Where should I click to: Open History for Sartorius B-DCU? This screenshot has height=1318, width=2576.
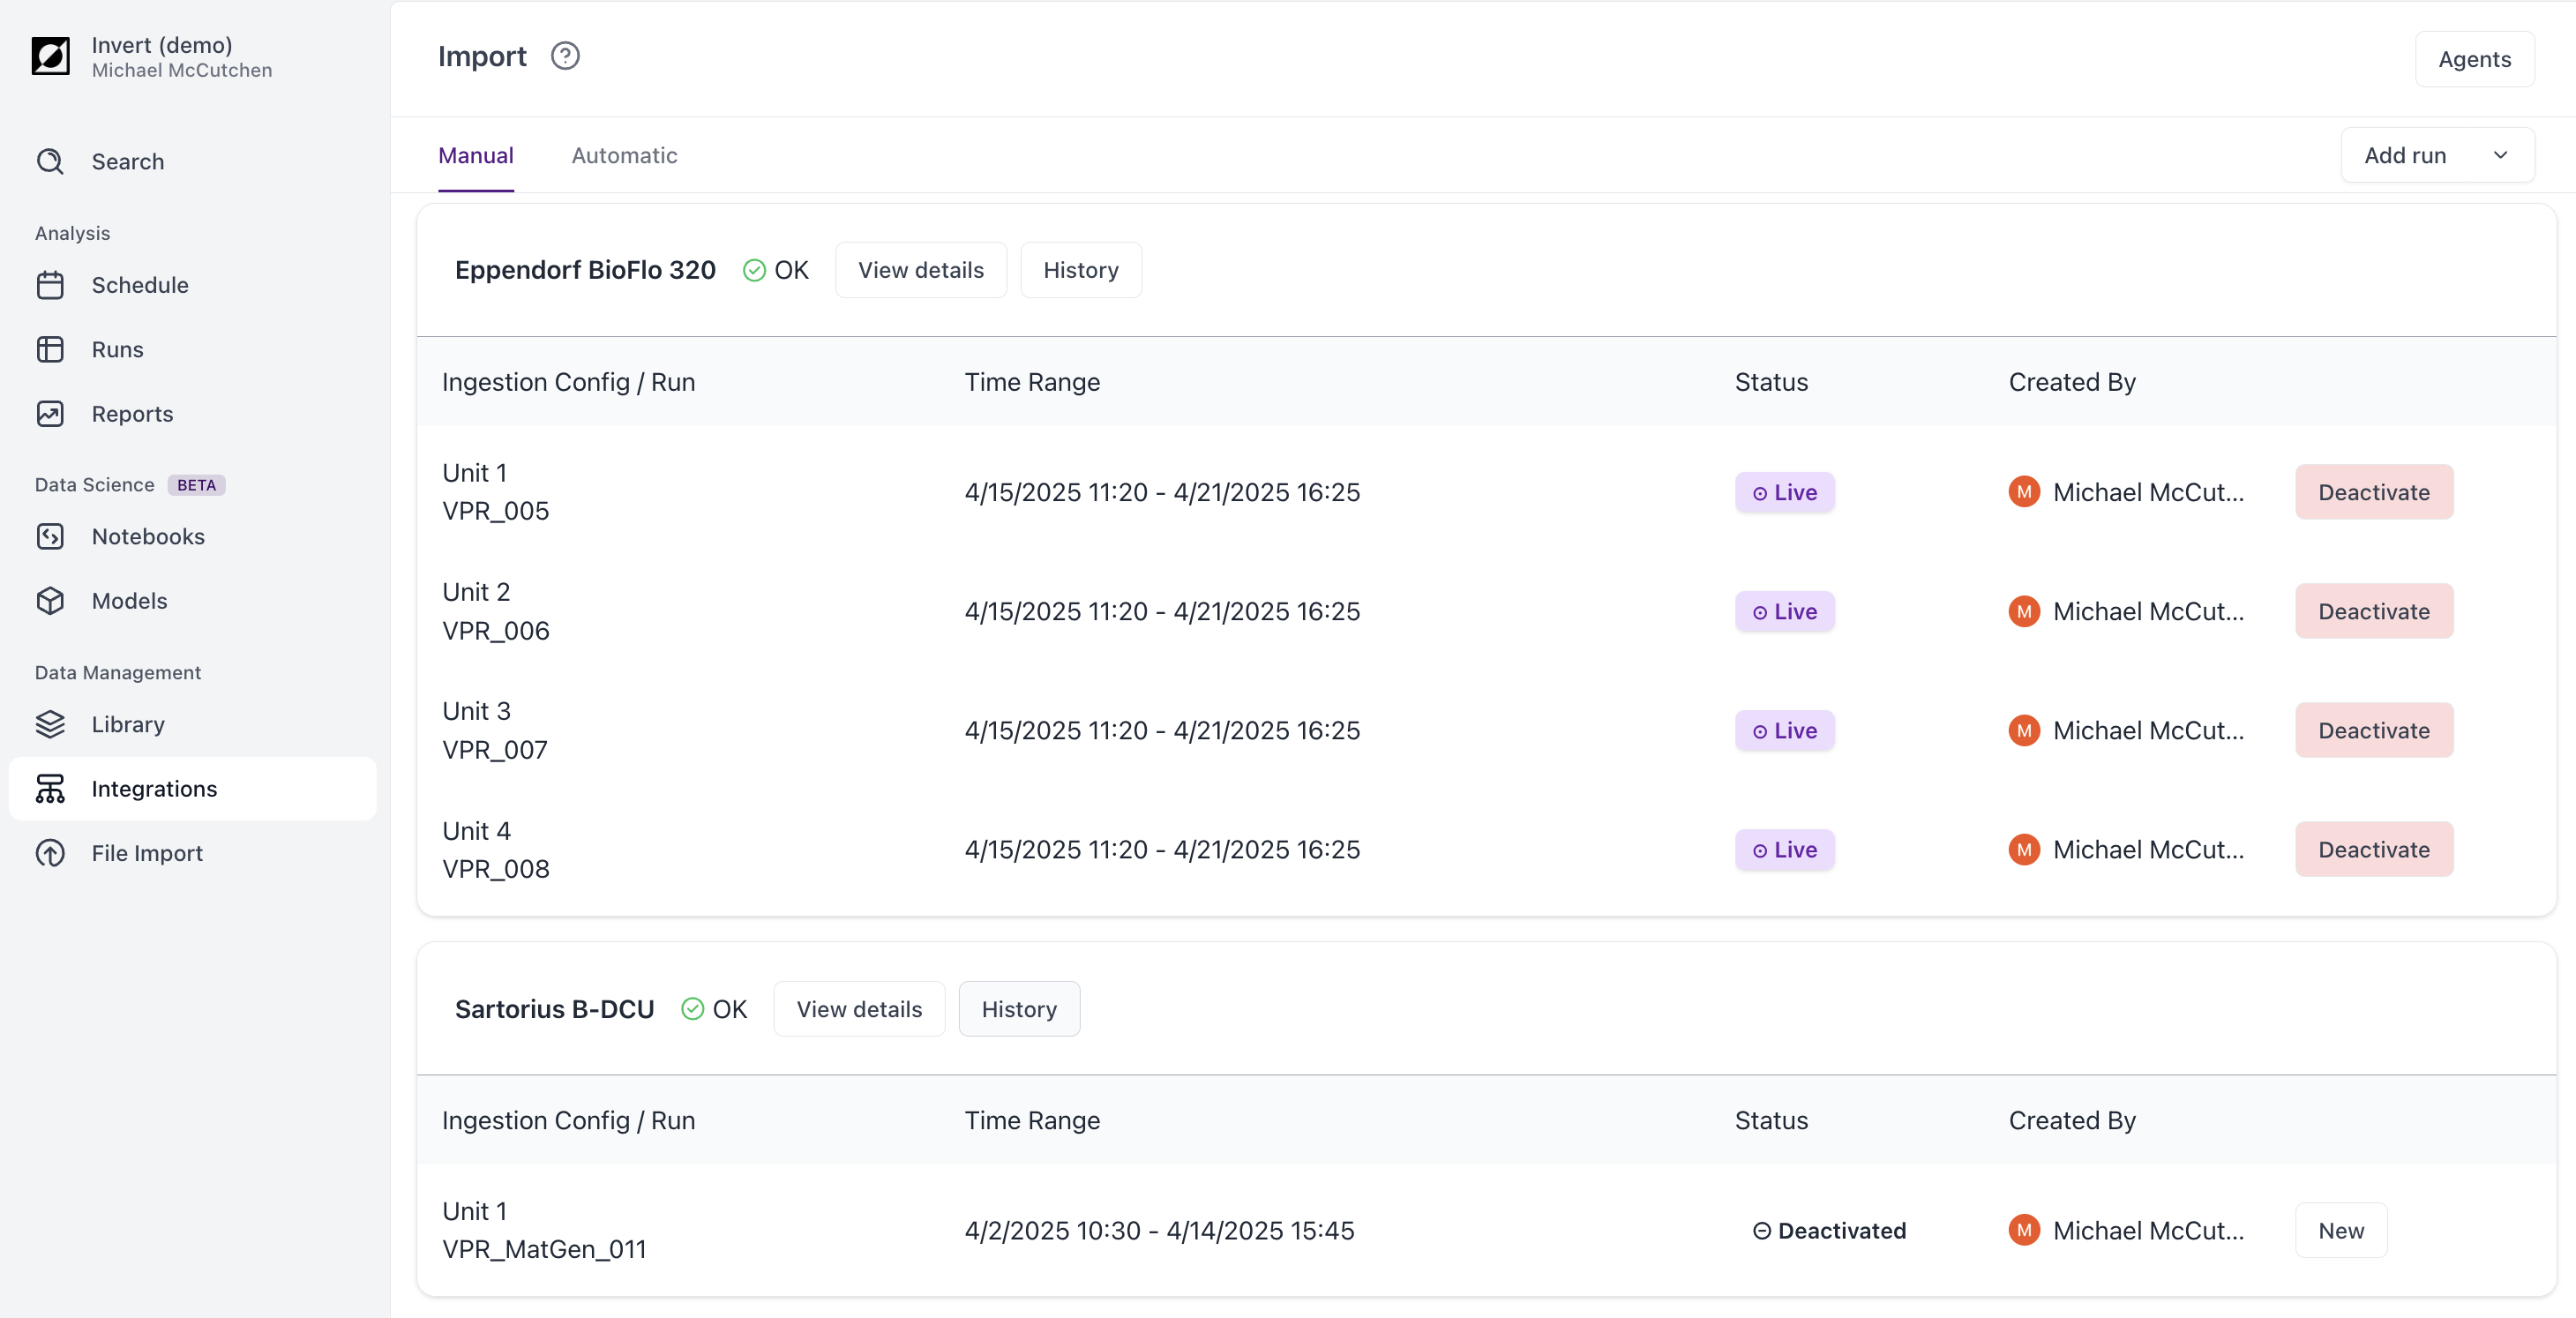click(1019, 1009)
